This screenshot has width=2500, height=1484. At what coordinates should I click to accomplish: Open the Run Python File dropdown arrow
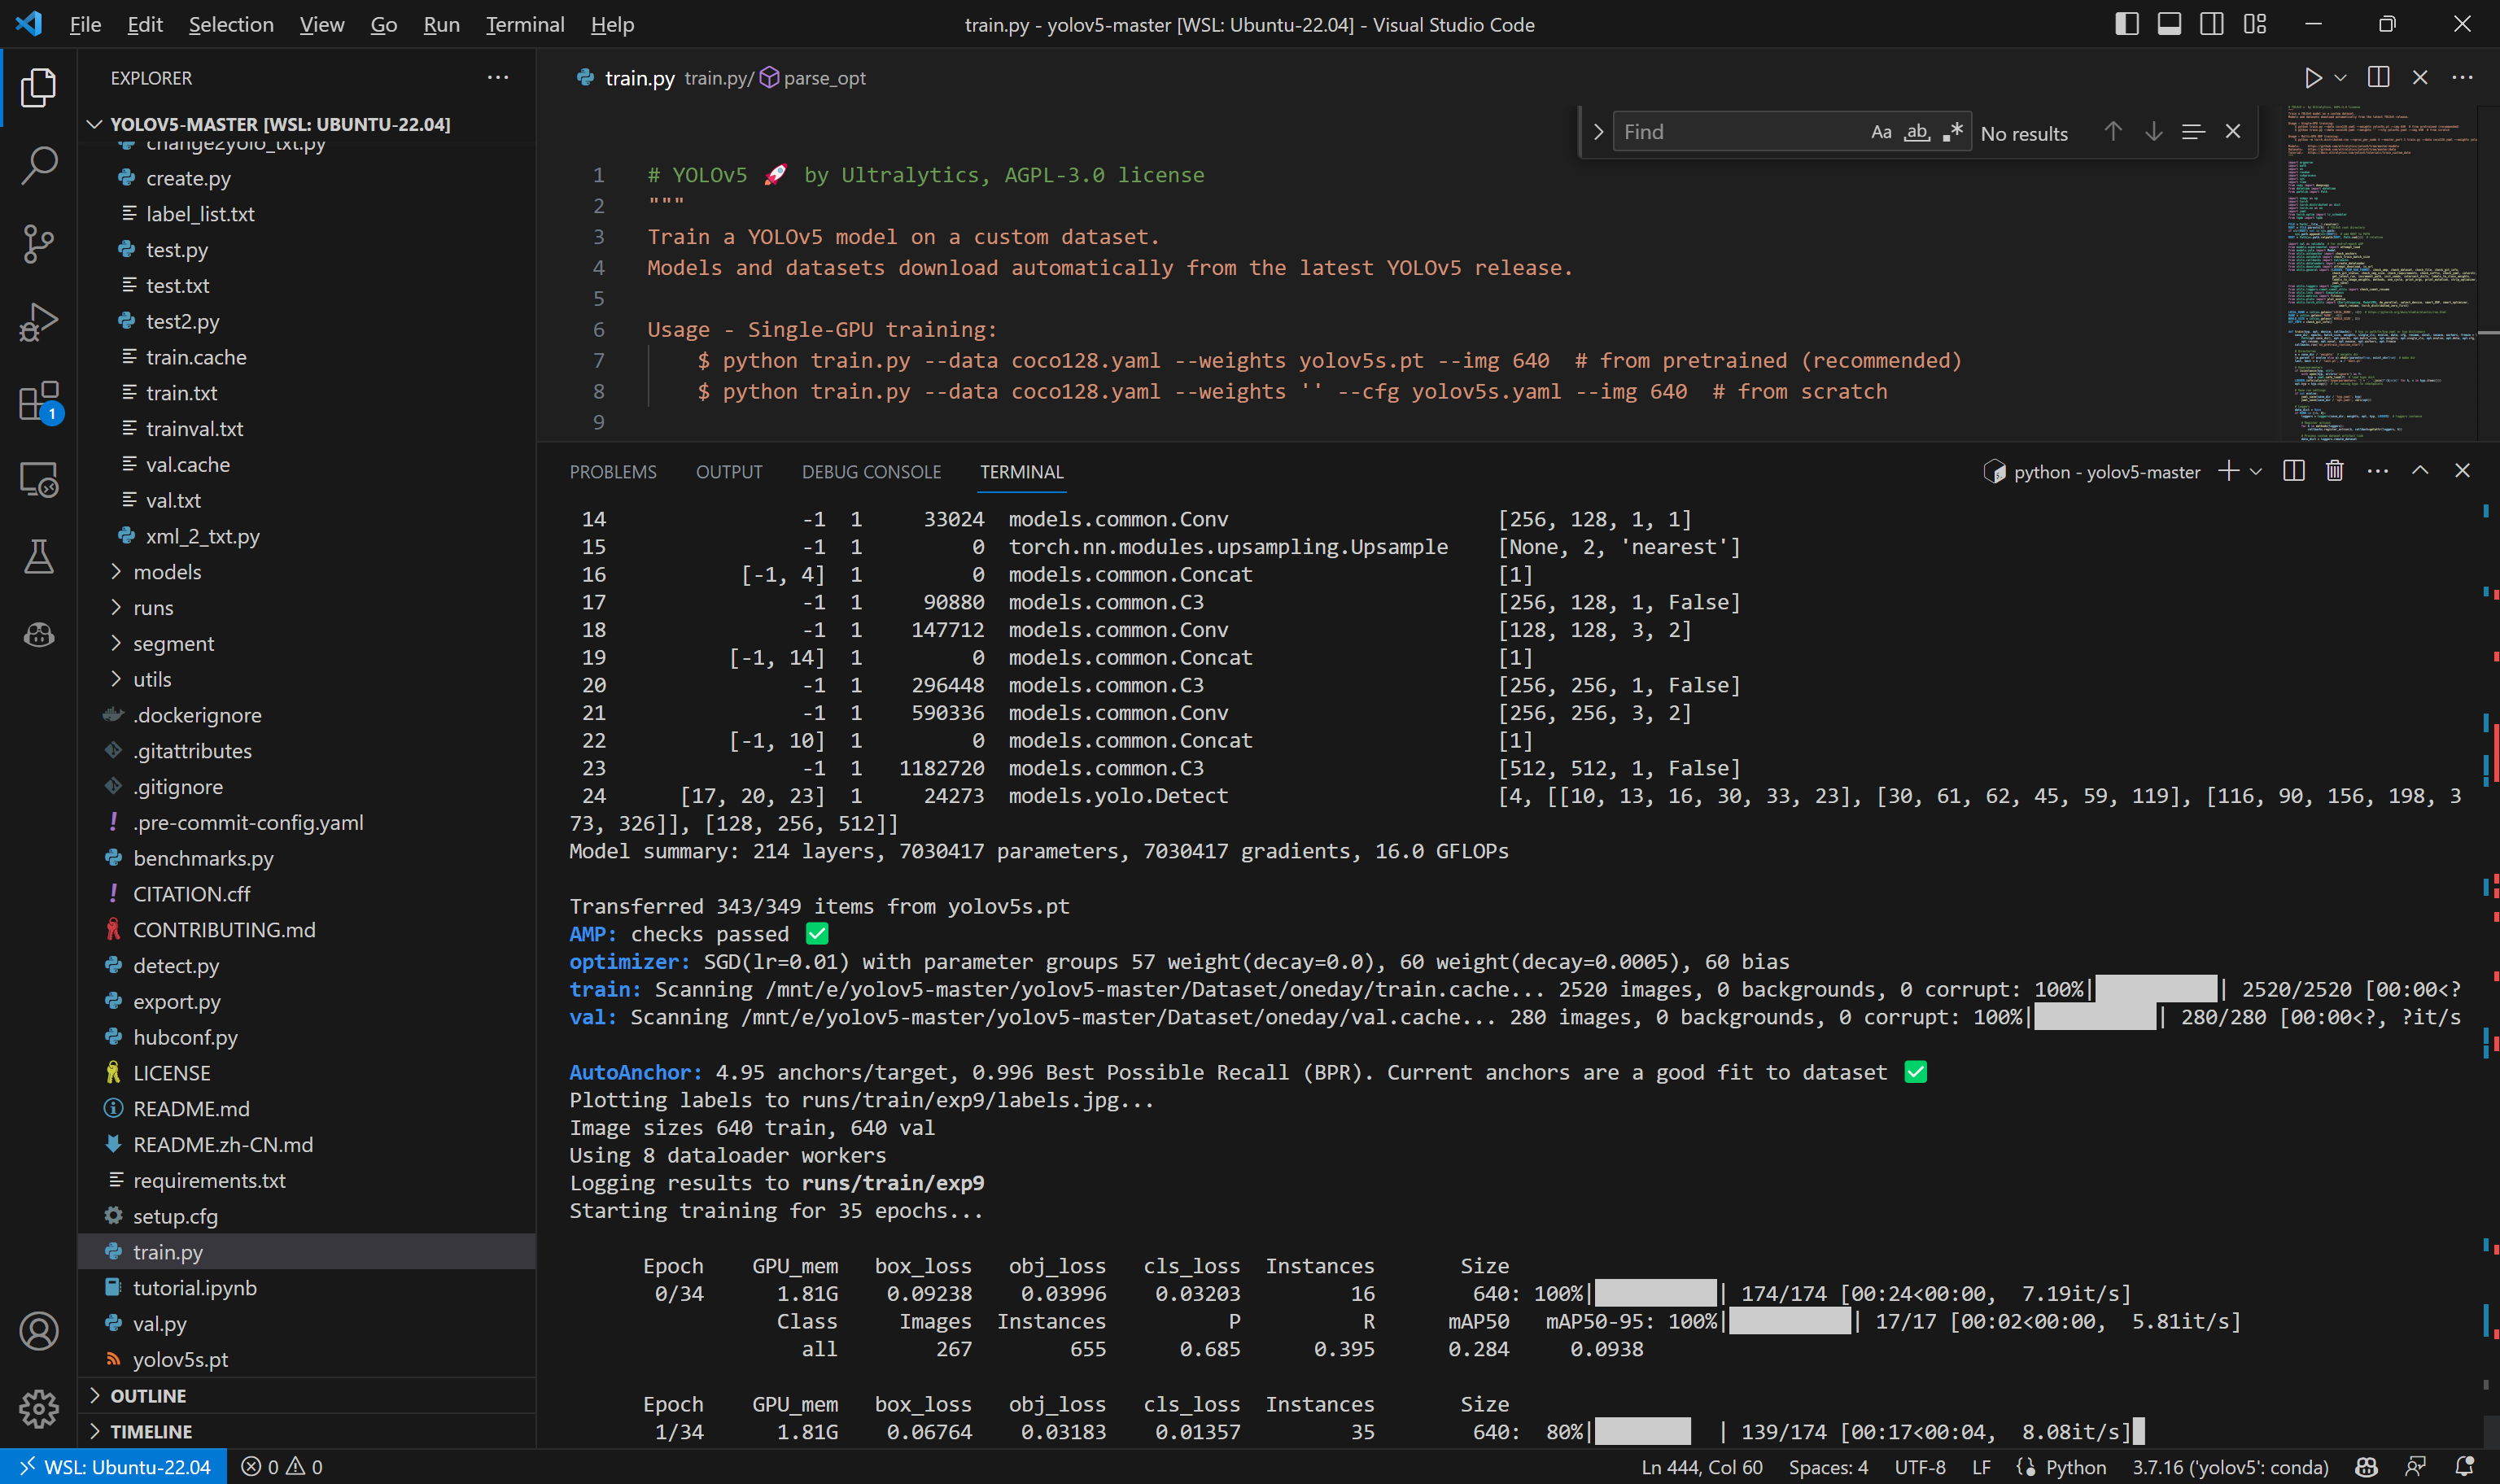coord(2340,78)
